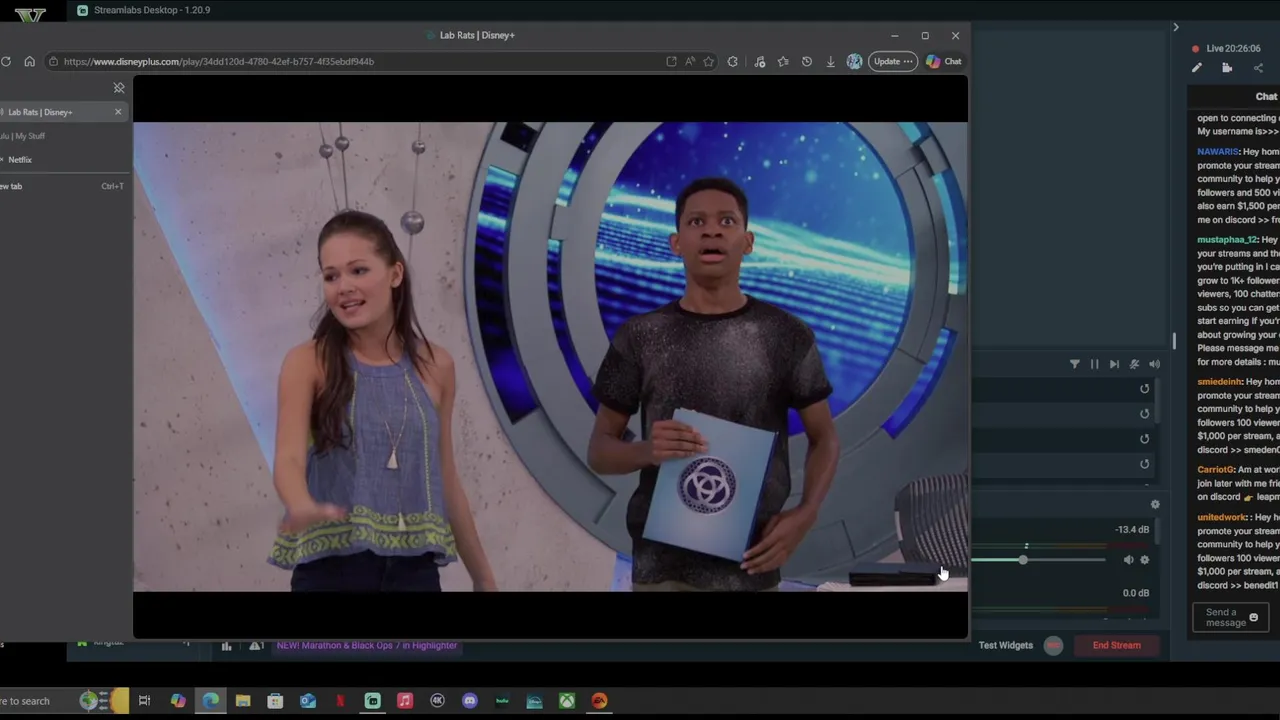
Task: Click NAWARIS username in chat
Action: [x=1217, y=152]
